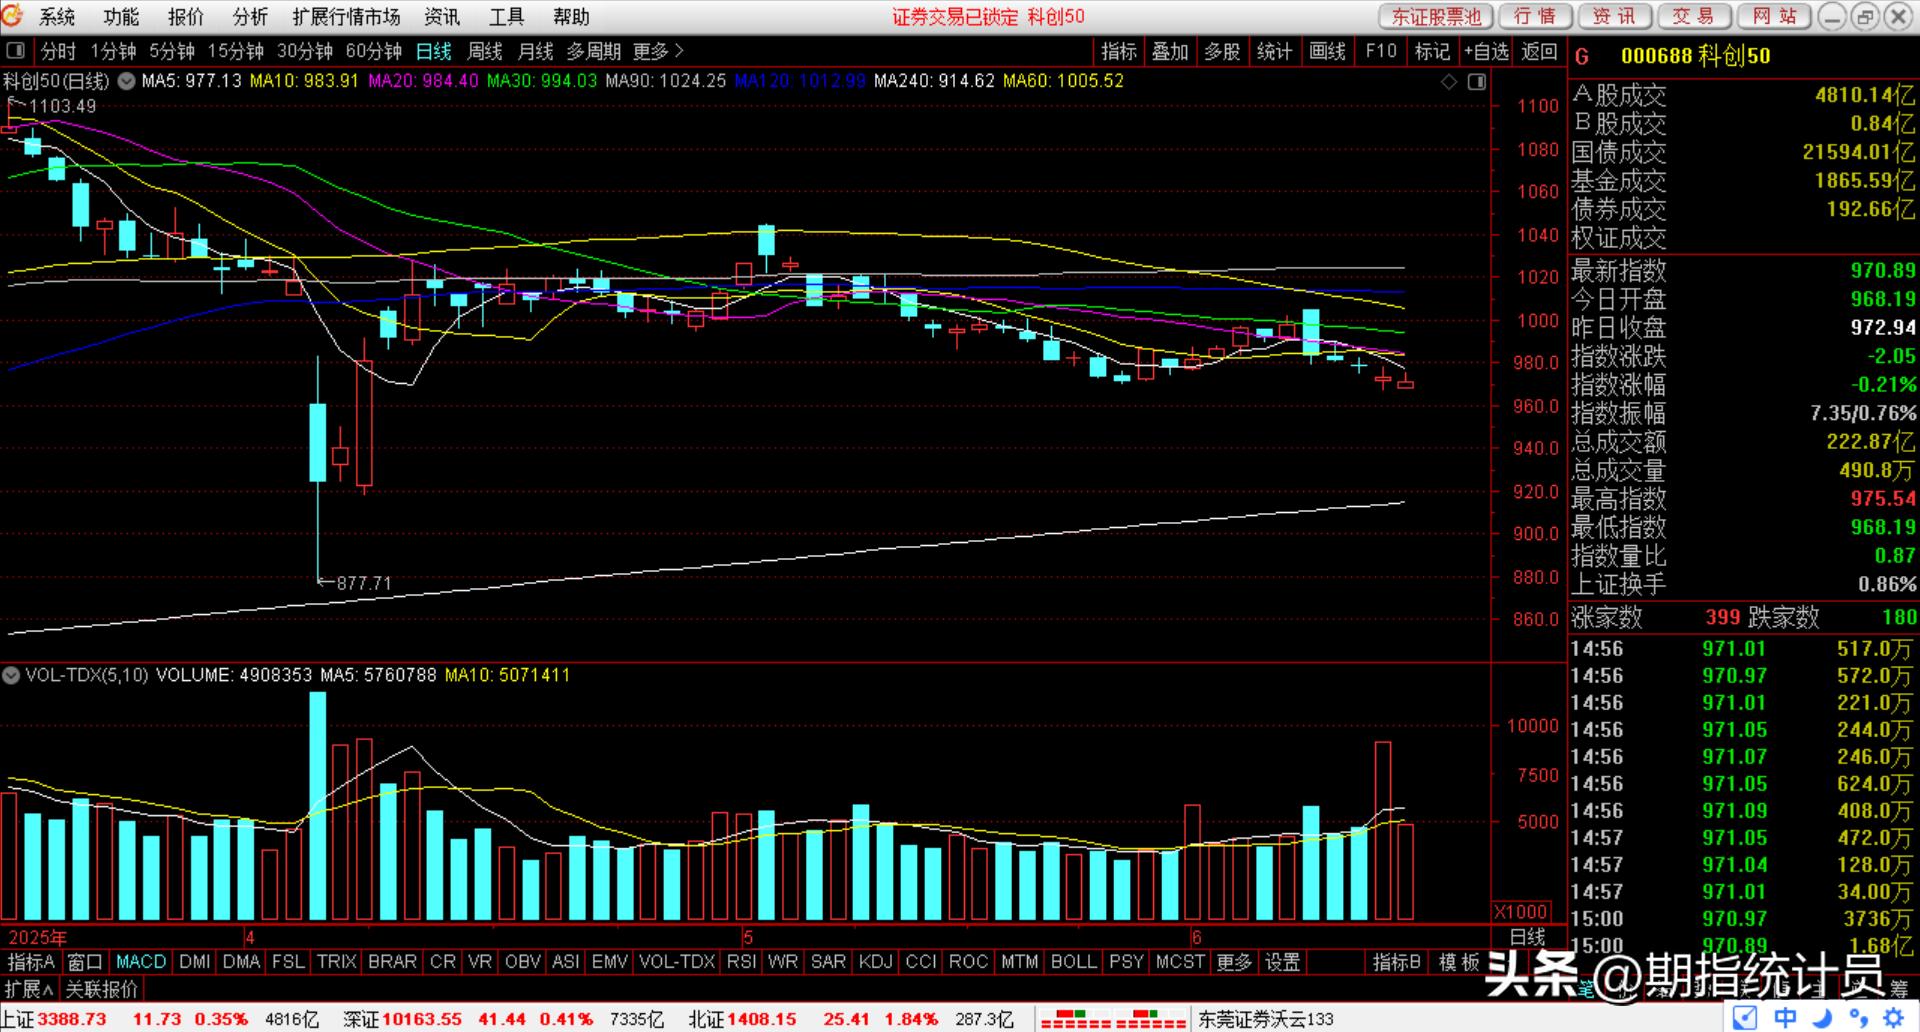Toggle the 叠加 overlay option

[1170, 51]
